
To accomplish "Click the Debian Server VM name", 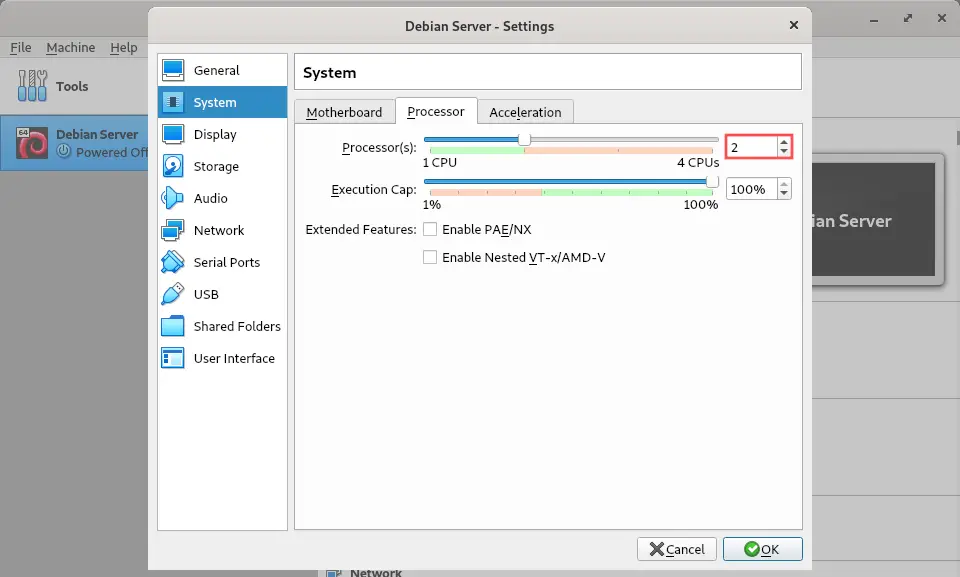I will [x=97, y=134].
